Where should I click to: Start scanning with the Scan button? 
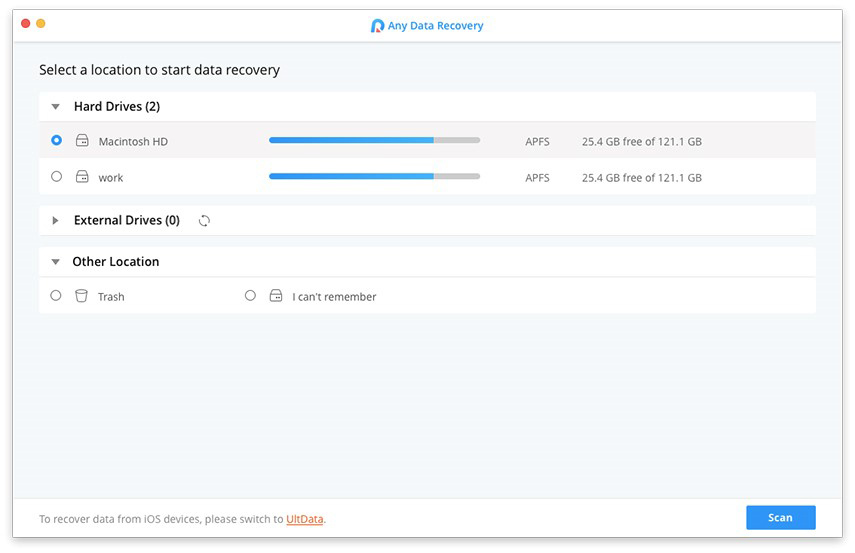tap(781, 518)
